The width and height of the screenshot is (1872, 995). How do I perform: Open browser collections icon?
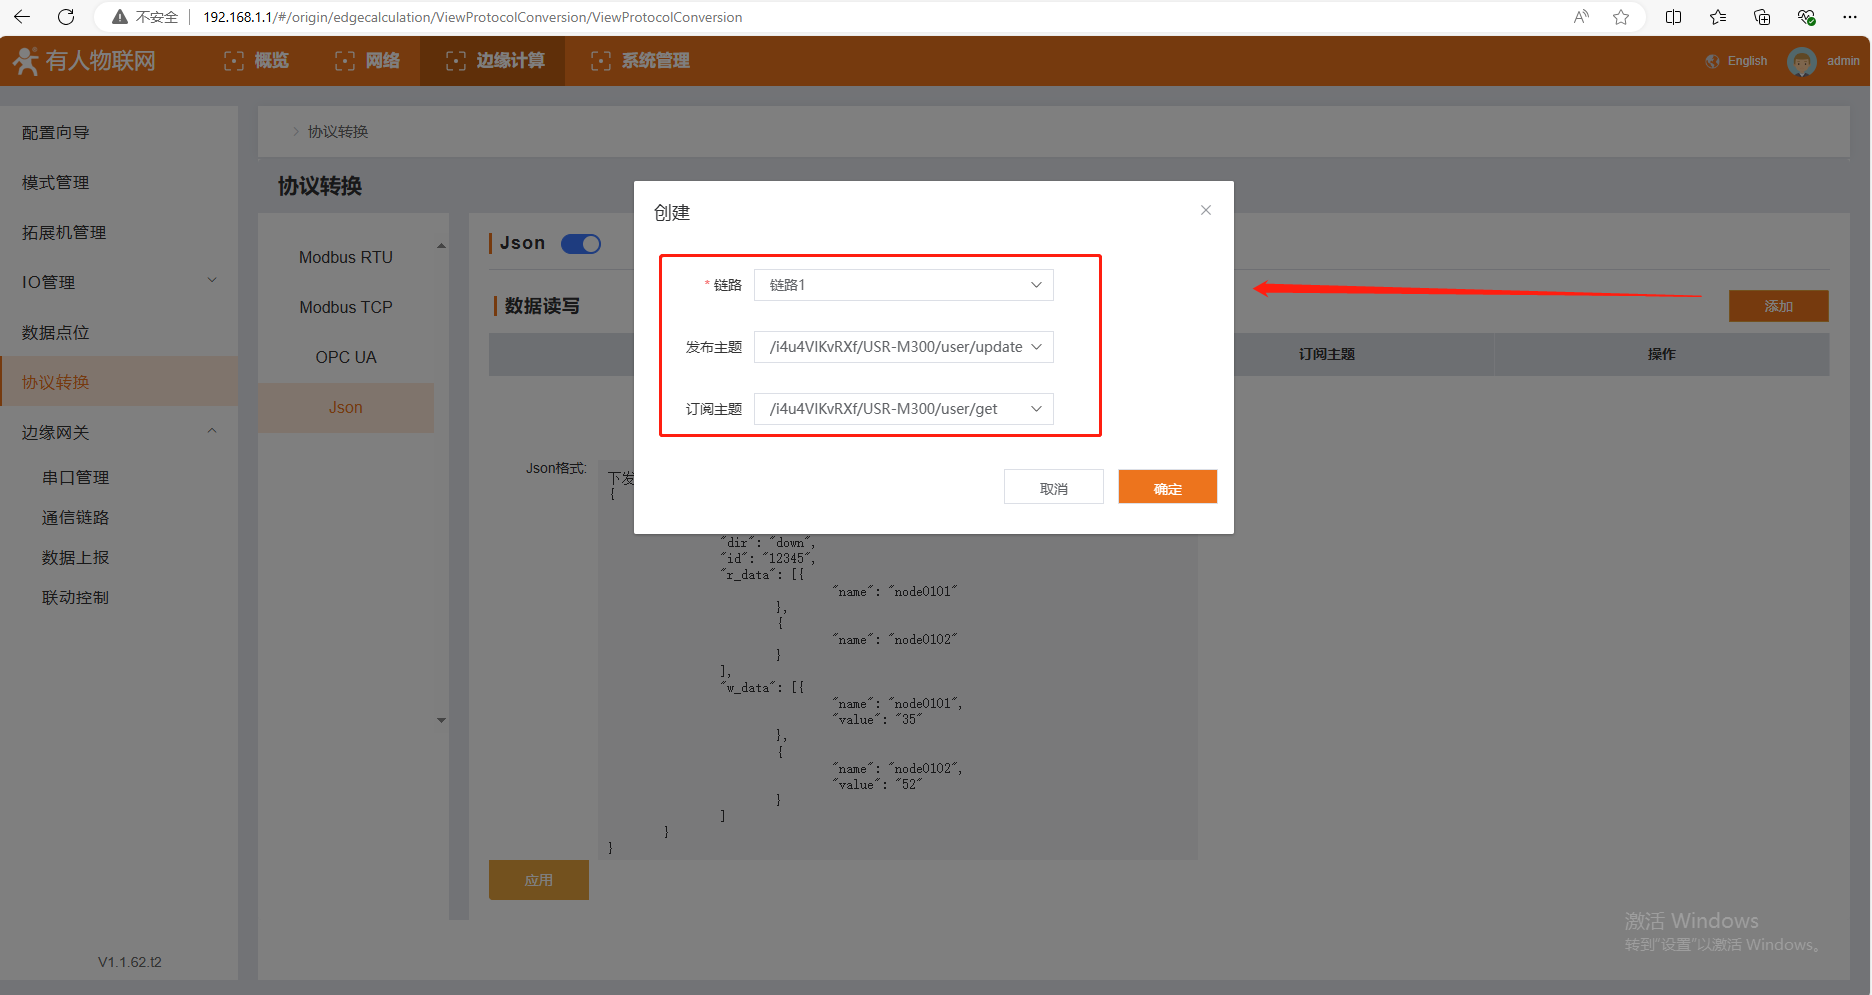point(1762,17)
